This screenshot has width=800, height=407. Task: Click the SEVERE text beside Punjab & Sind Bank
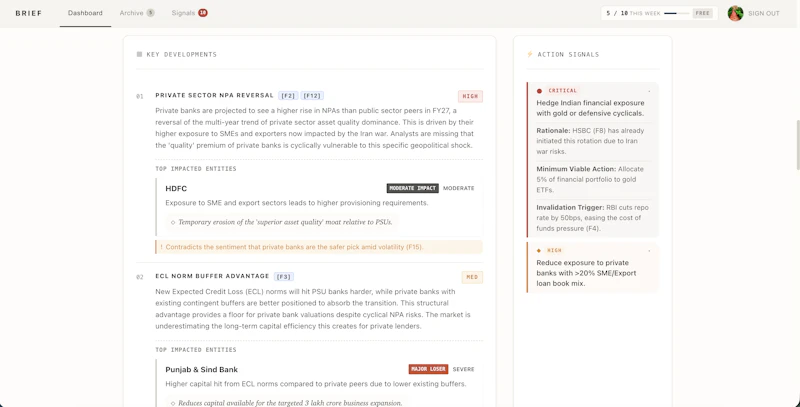pyautogui.click(x=463, y=369)
